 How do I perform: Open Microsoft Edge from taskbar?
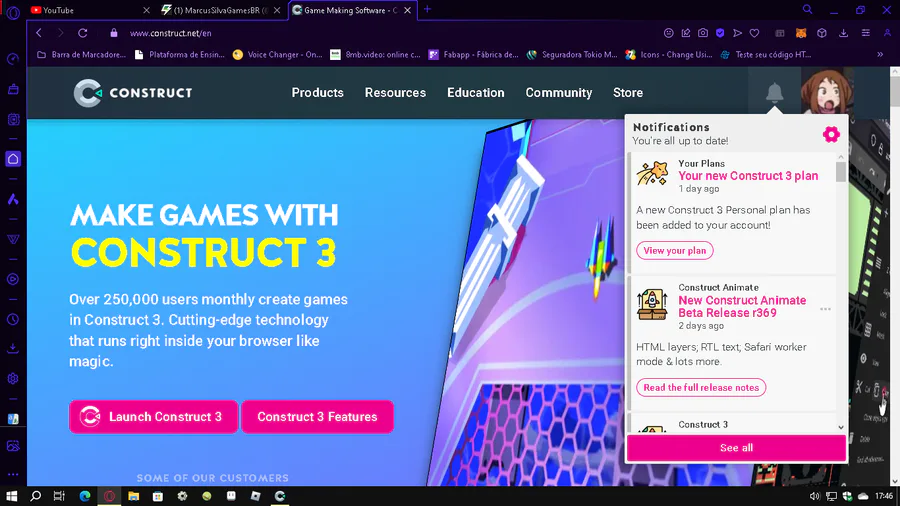(85, 496)
